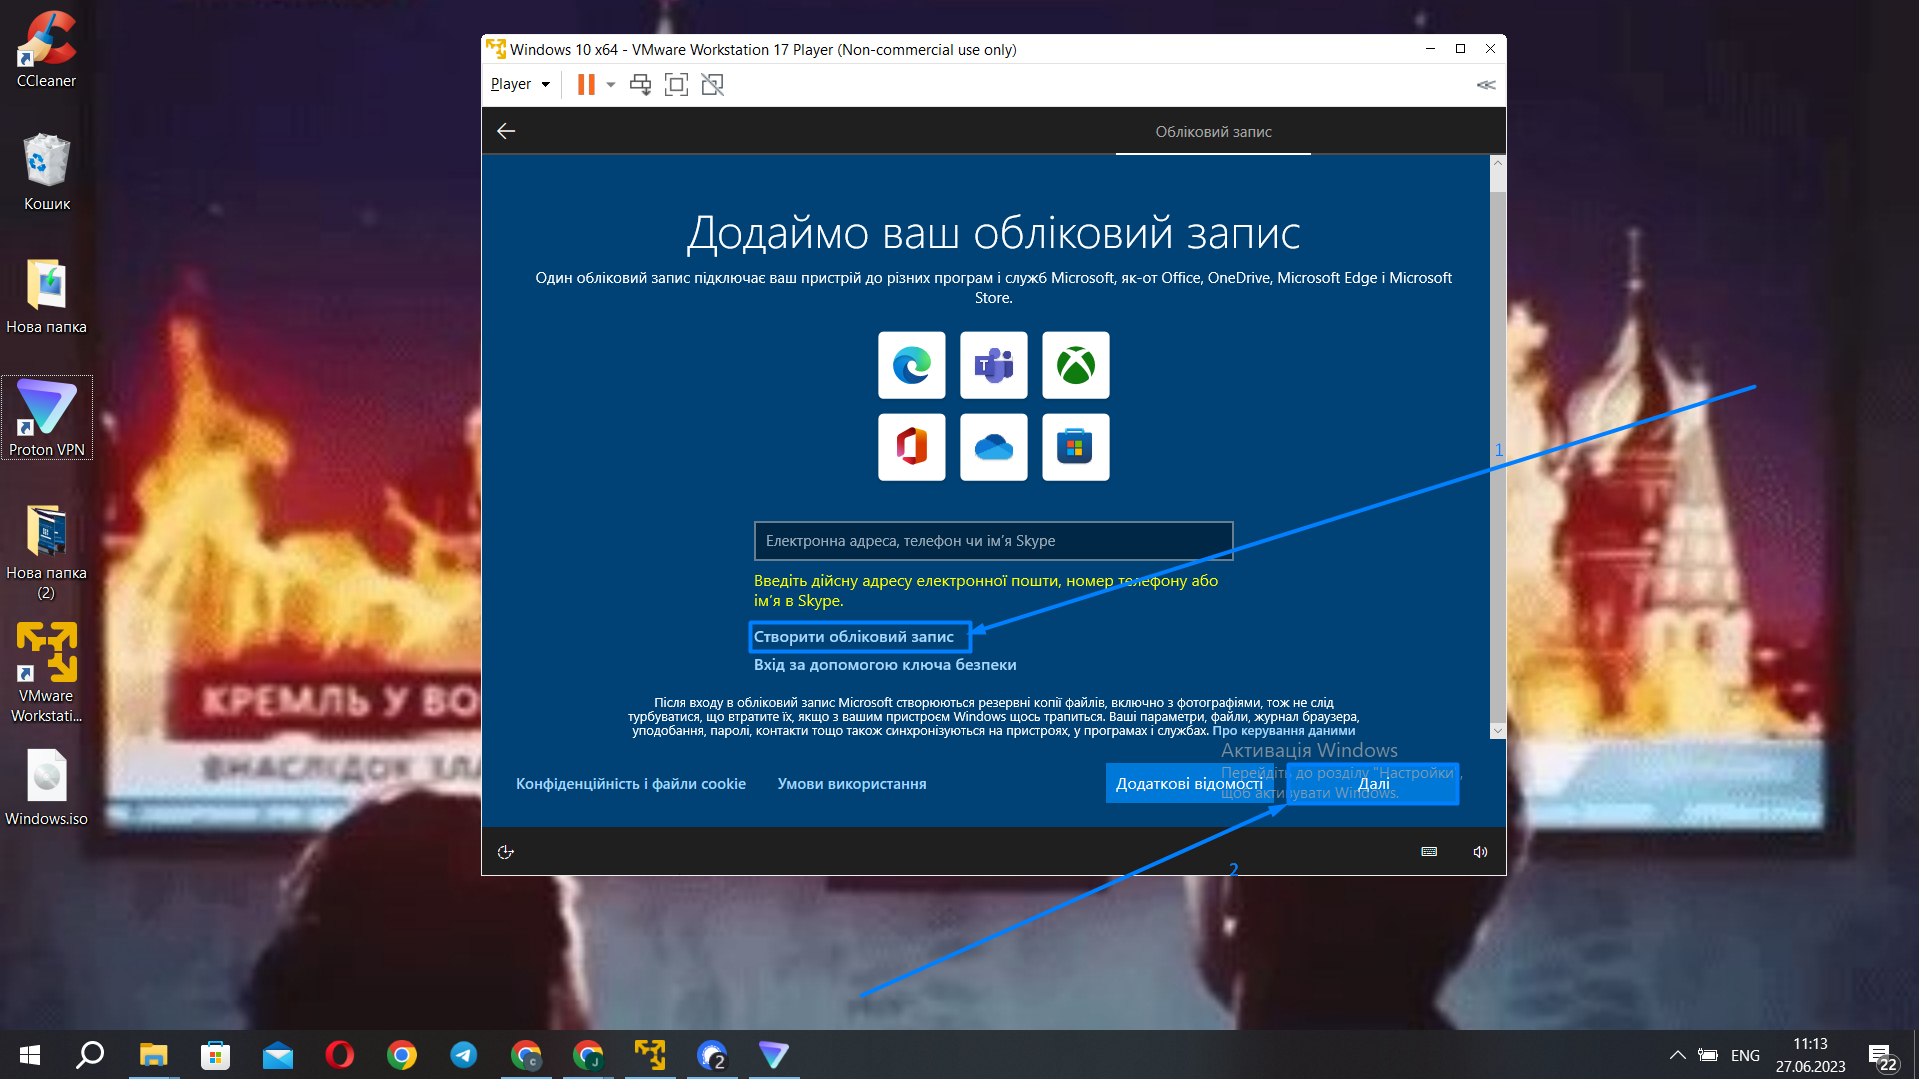Open Умови використання link

[x=852, y=784]
